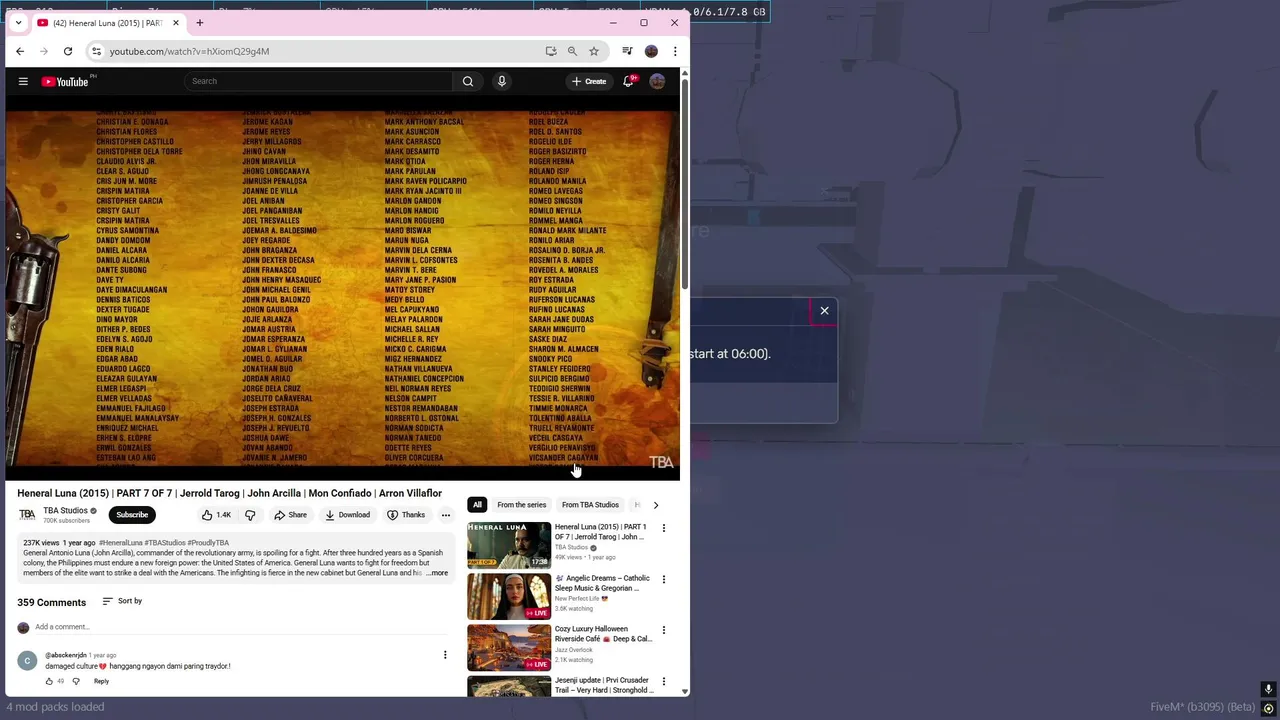Click the Jesenji update video title
The width and height of the screenshot is (1280, 720).
(604, 685)
